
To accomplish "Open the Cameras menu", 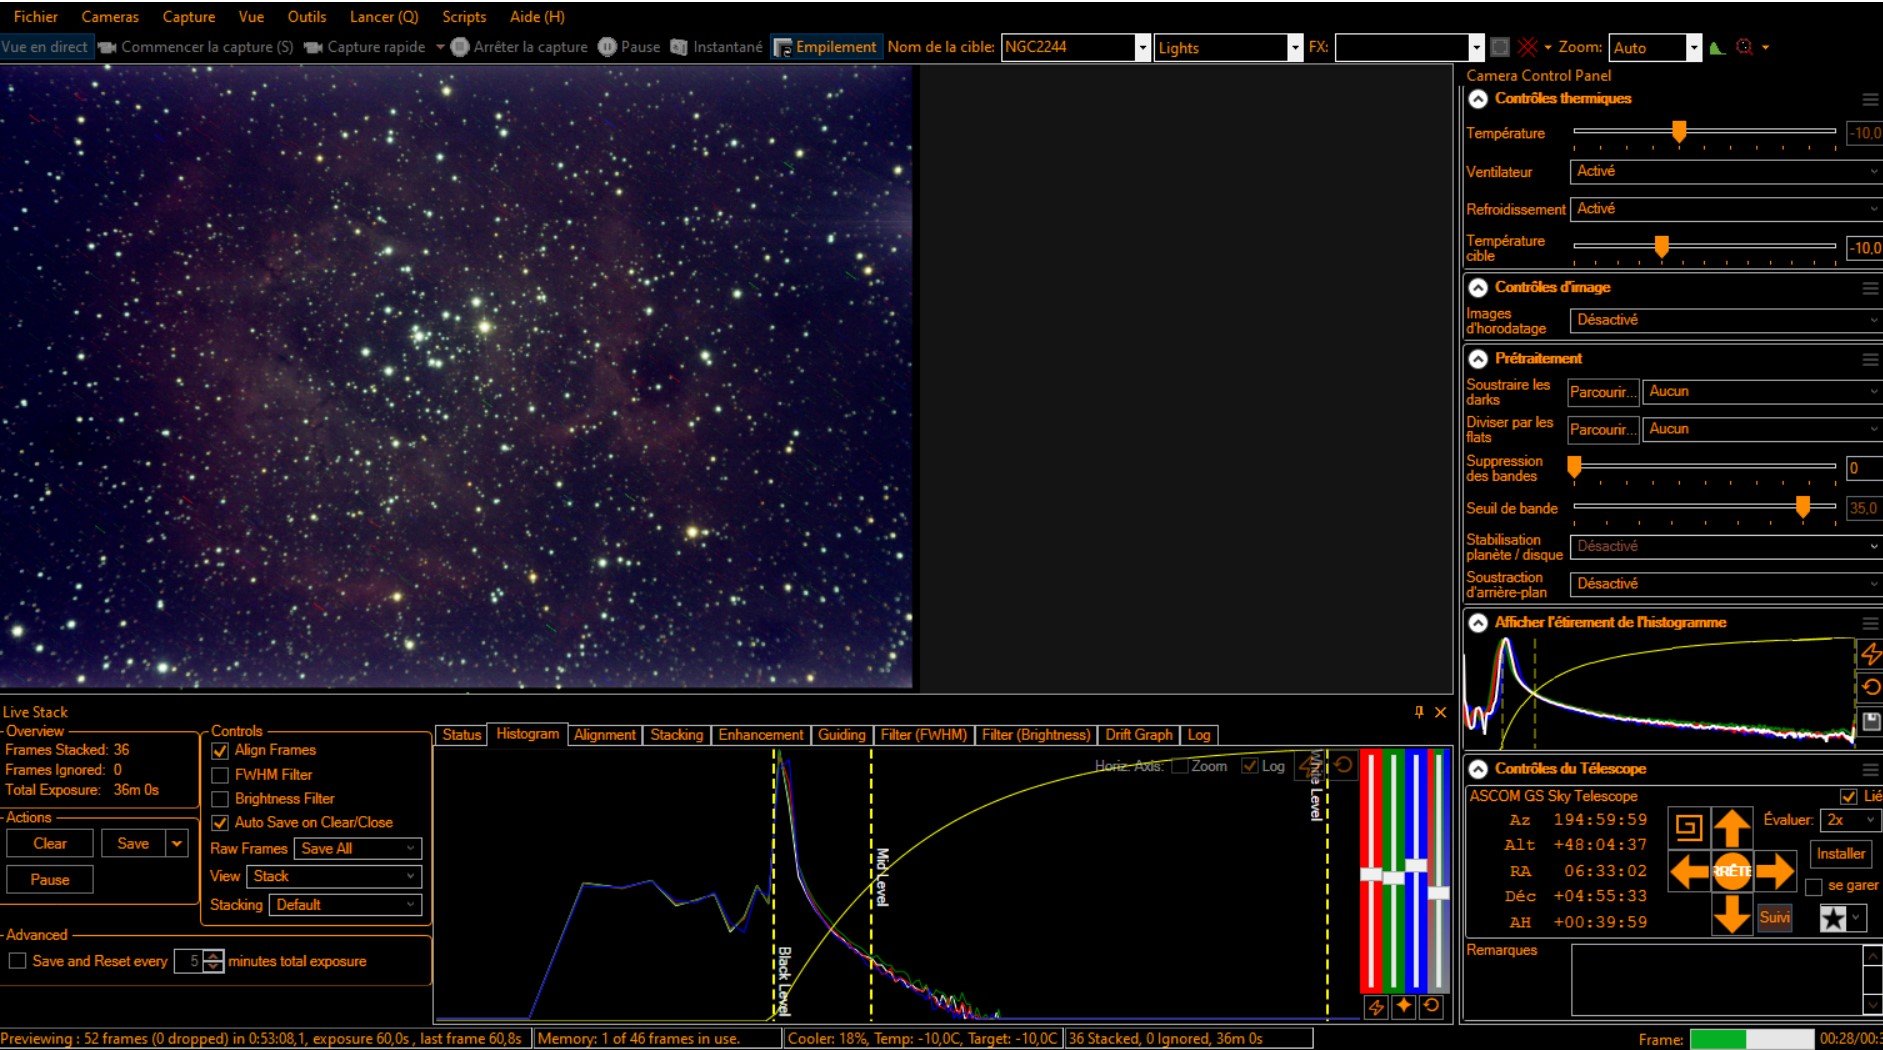I will [110, 17].
